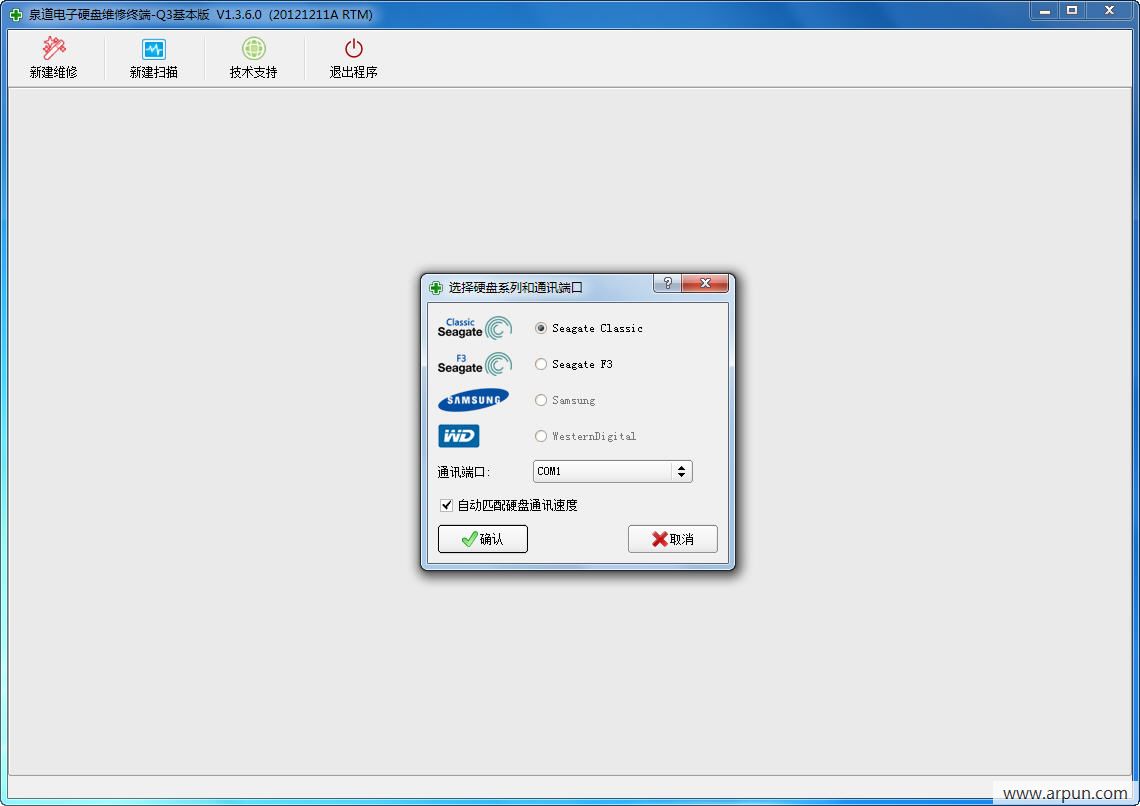Click the green plus icon in dialog title
Image resolution: width=1140 pixels, height=806 pixels.
tap(435, 288)
